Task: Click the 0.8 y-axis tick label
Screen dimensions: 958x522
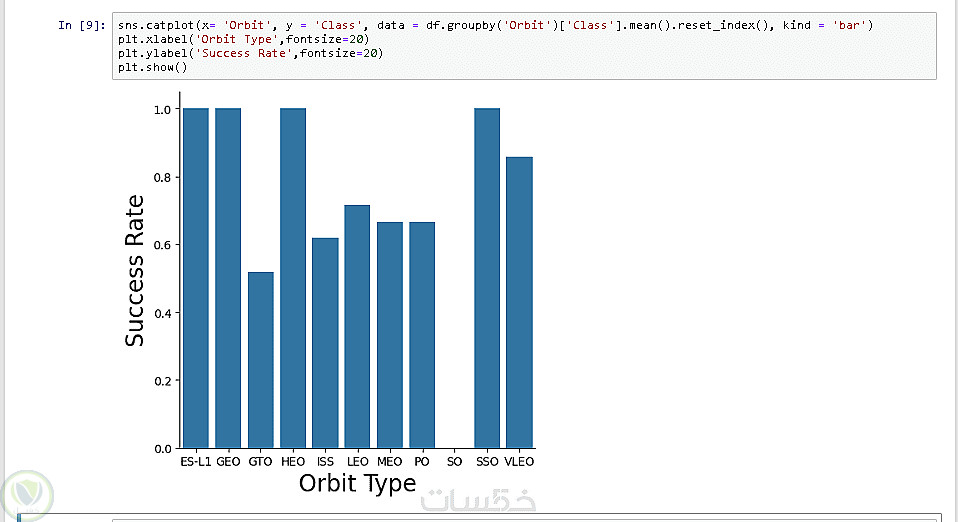Action: tap(163, 177)
